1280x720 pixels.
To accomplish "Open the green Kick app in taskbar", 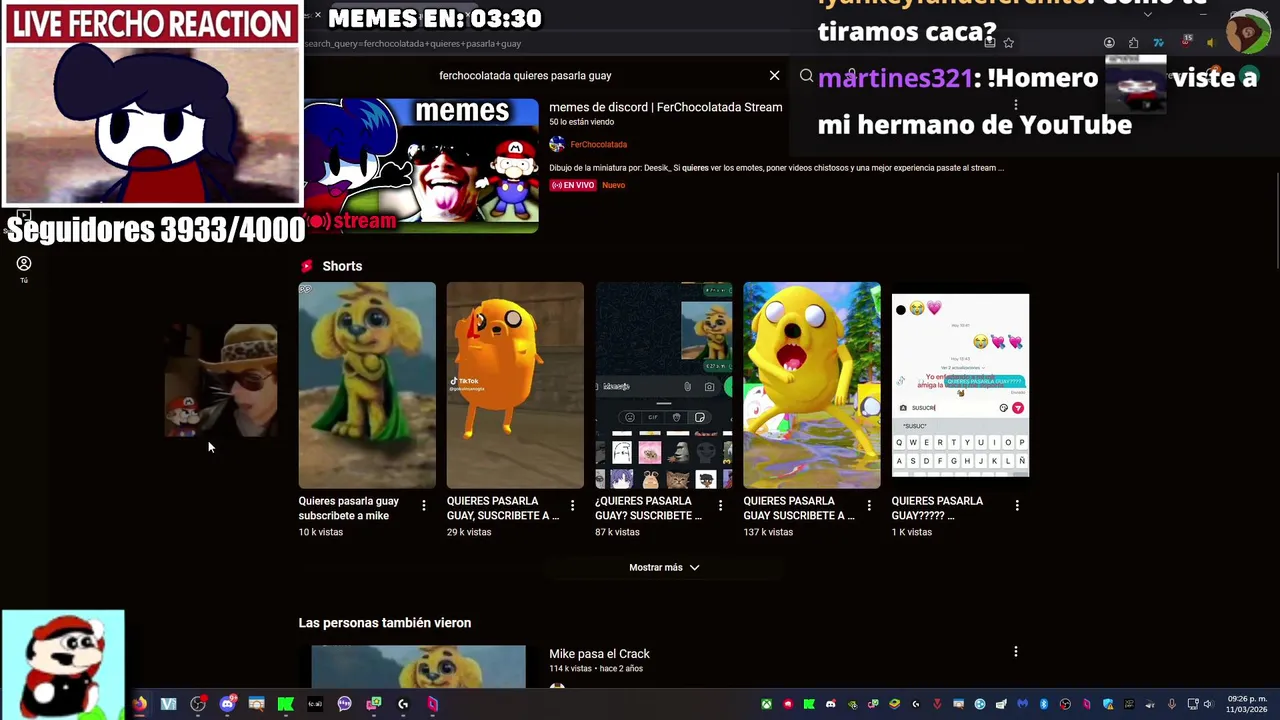I will coord(286,704).
